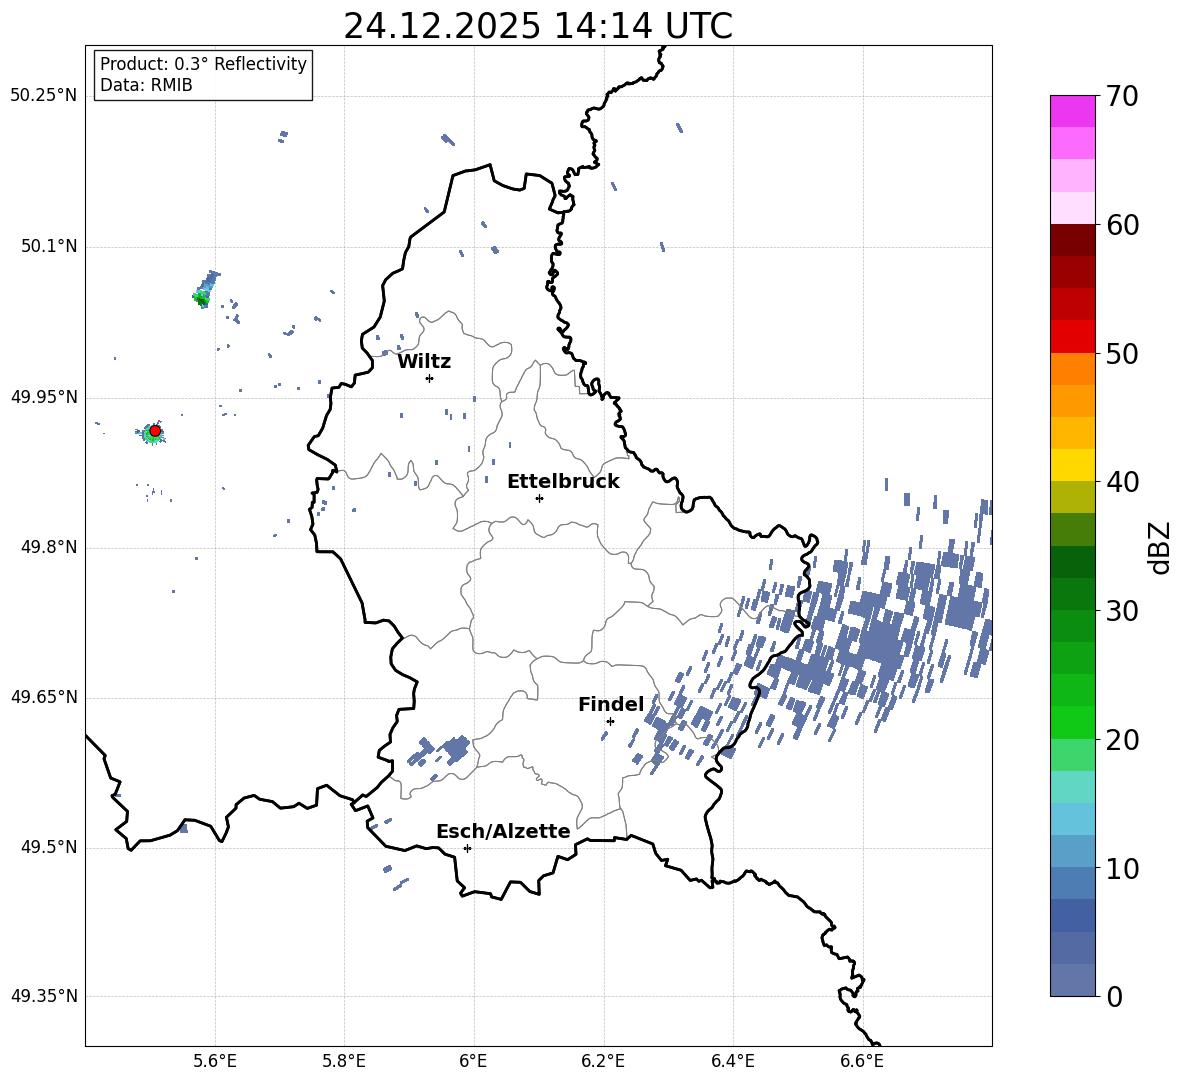Click the 6.6°E longitude label
Image resolution: width=1184 pixels, height=1081 pixels.
[x=862, y=1061]
